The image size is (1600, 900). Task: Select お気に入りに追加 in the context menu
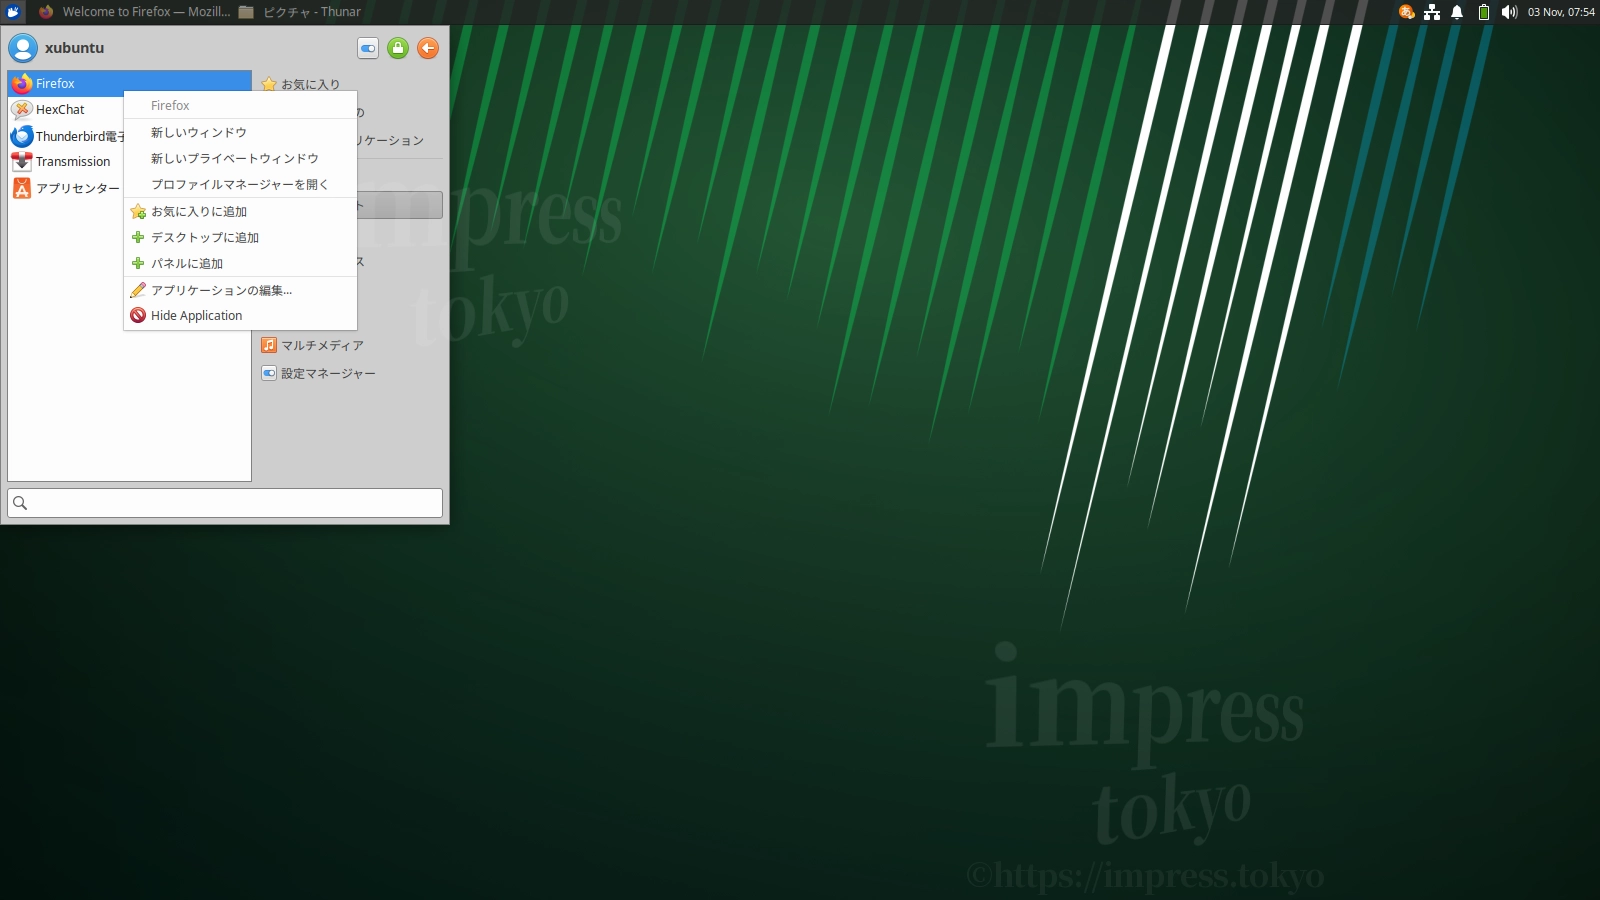240,211
